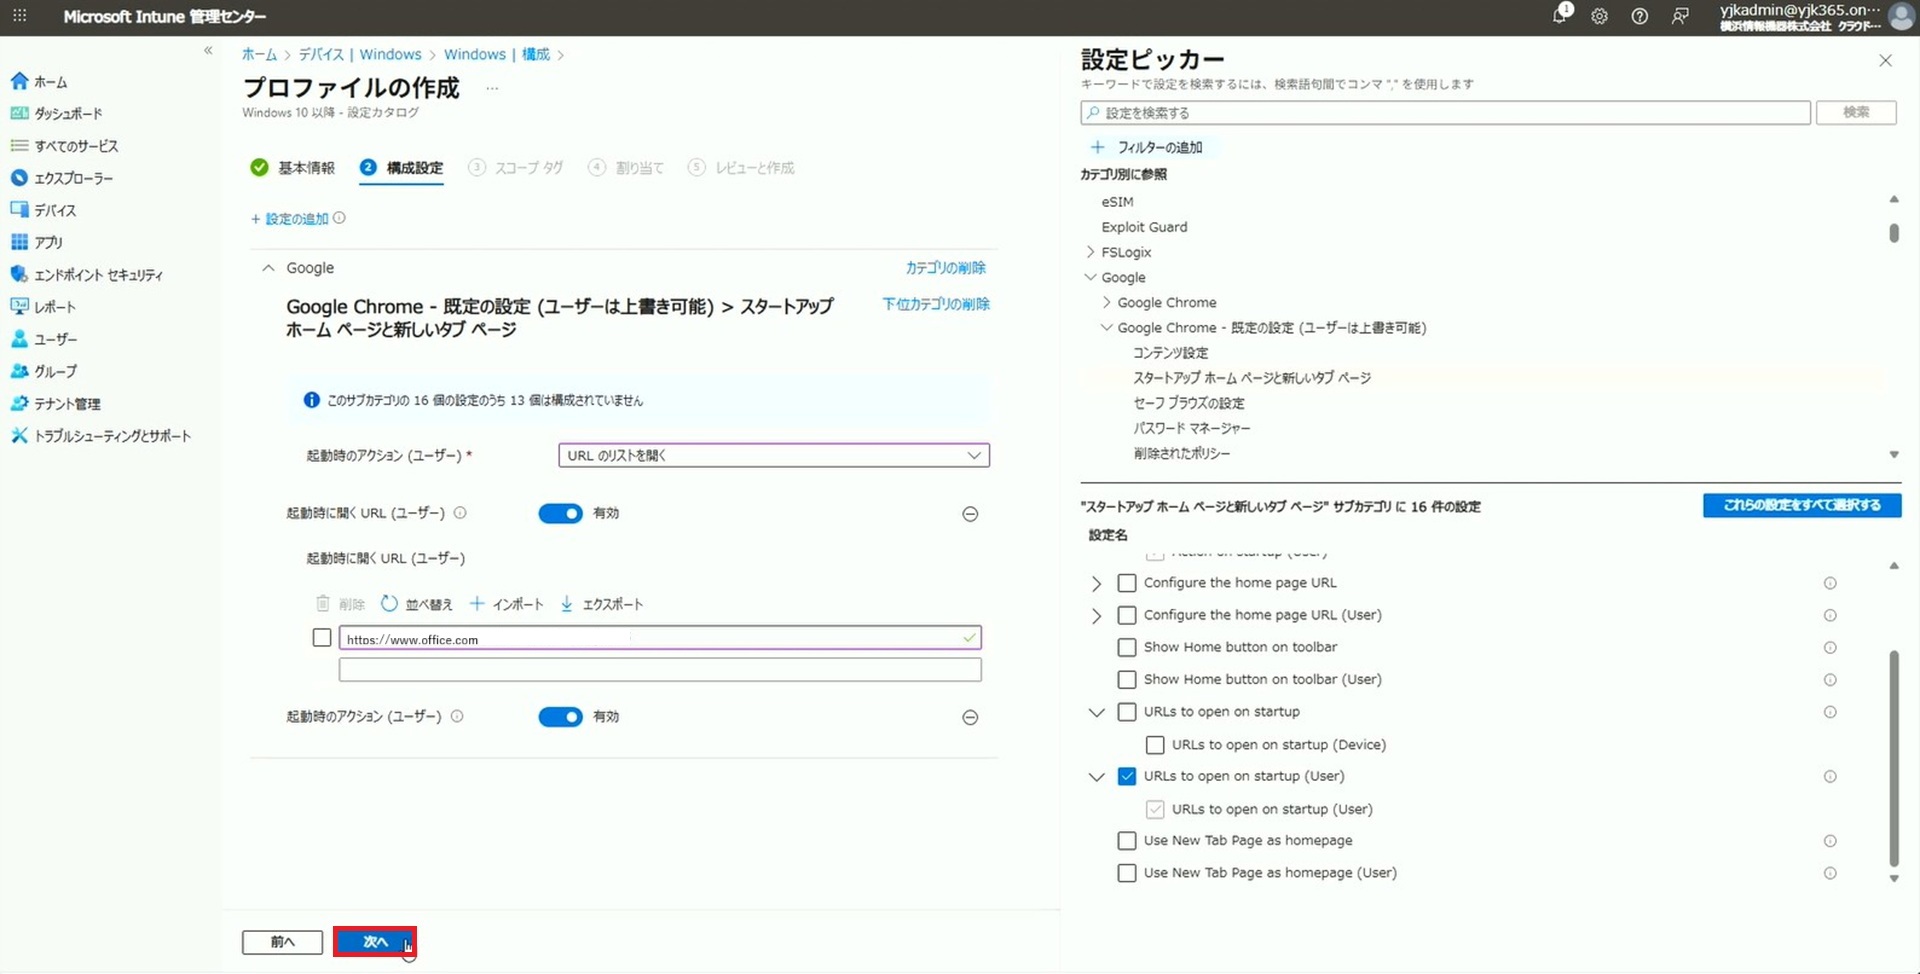Toggle the 起動時に開く URL (ユーザー) switch
This screenshot has width=1920, height=974.
[560, 514]
